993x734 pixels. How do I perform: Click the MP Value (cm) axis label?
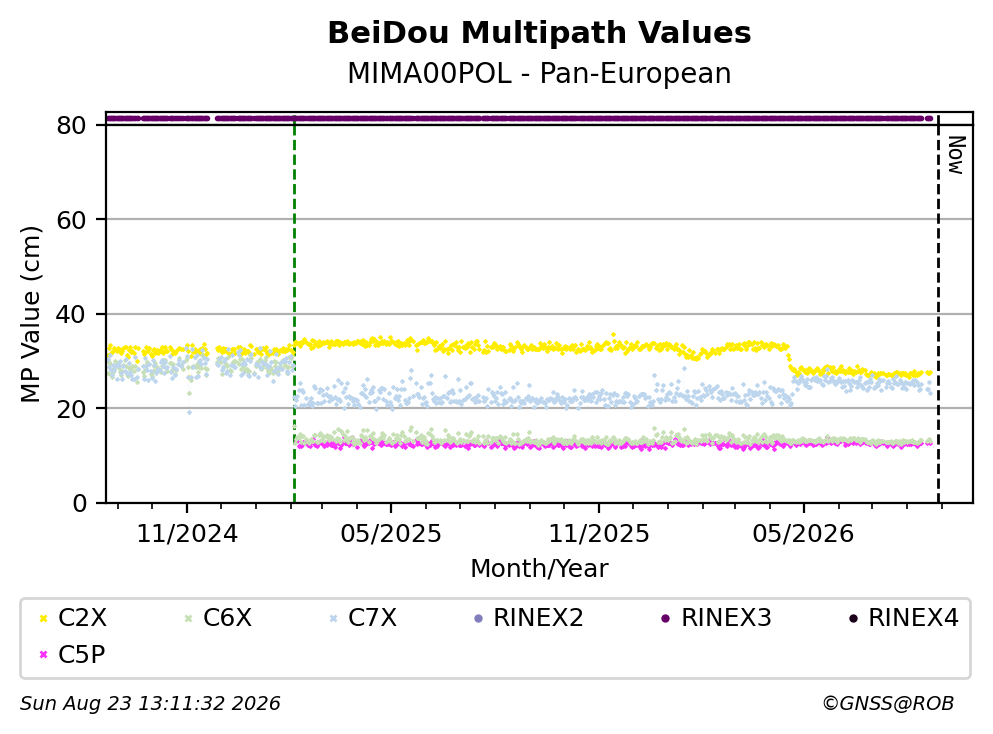click(30, 315)
